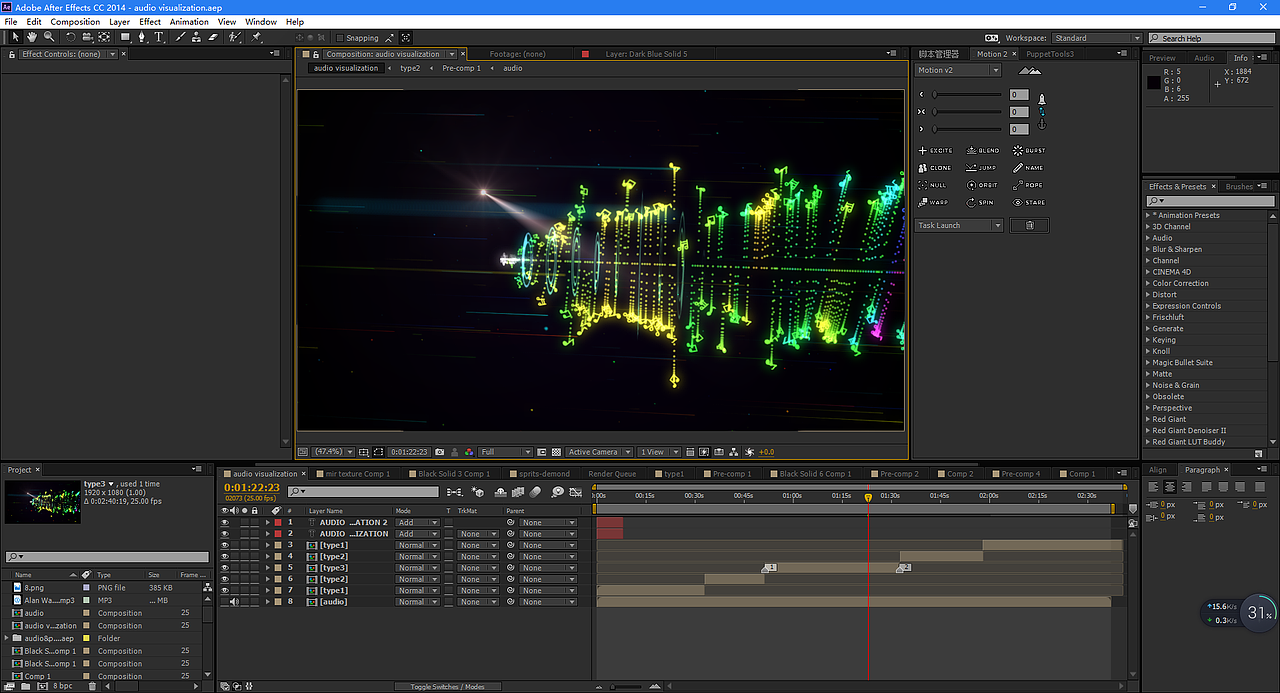Click the current time display 0:01:22:23
This screenshot has height=693, width=1280.
pos(251,487)
